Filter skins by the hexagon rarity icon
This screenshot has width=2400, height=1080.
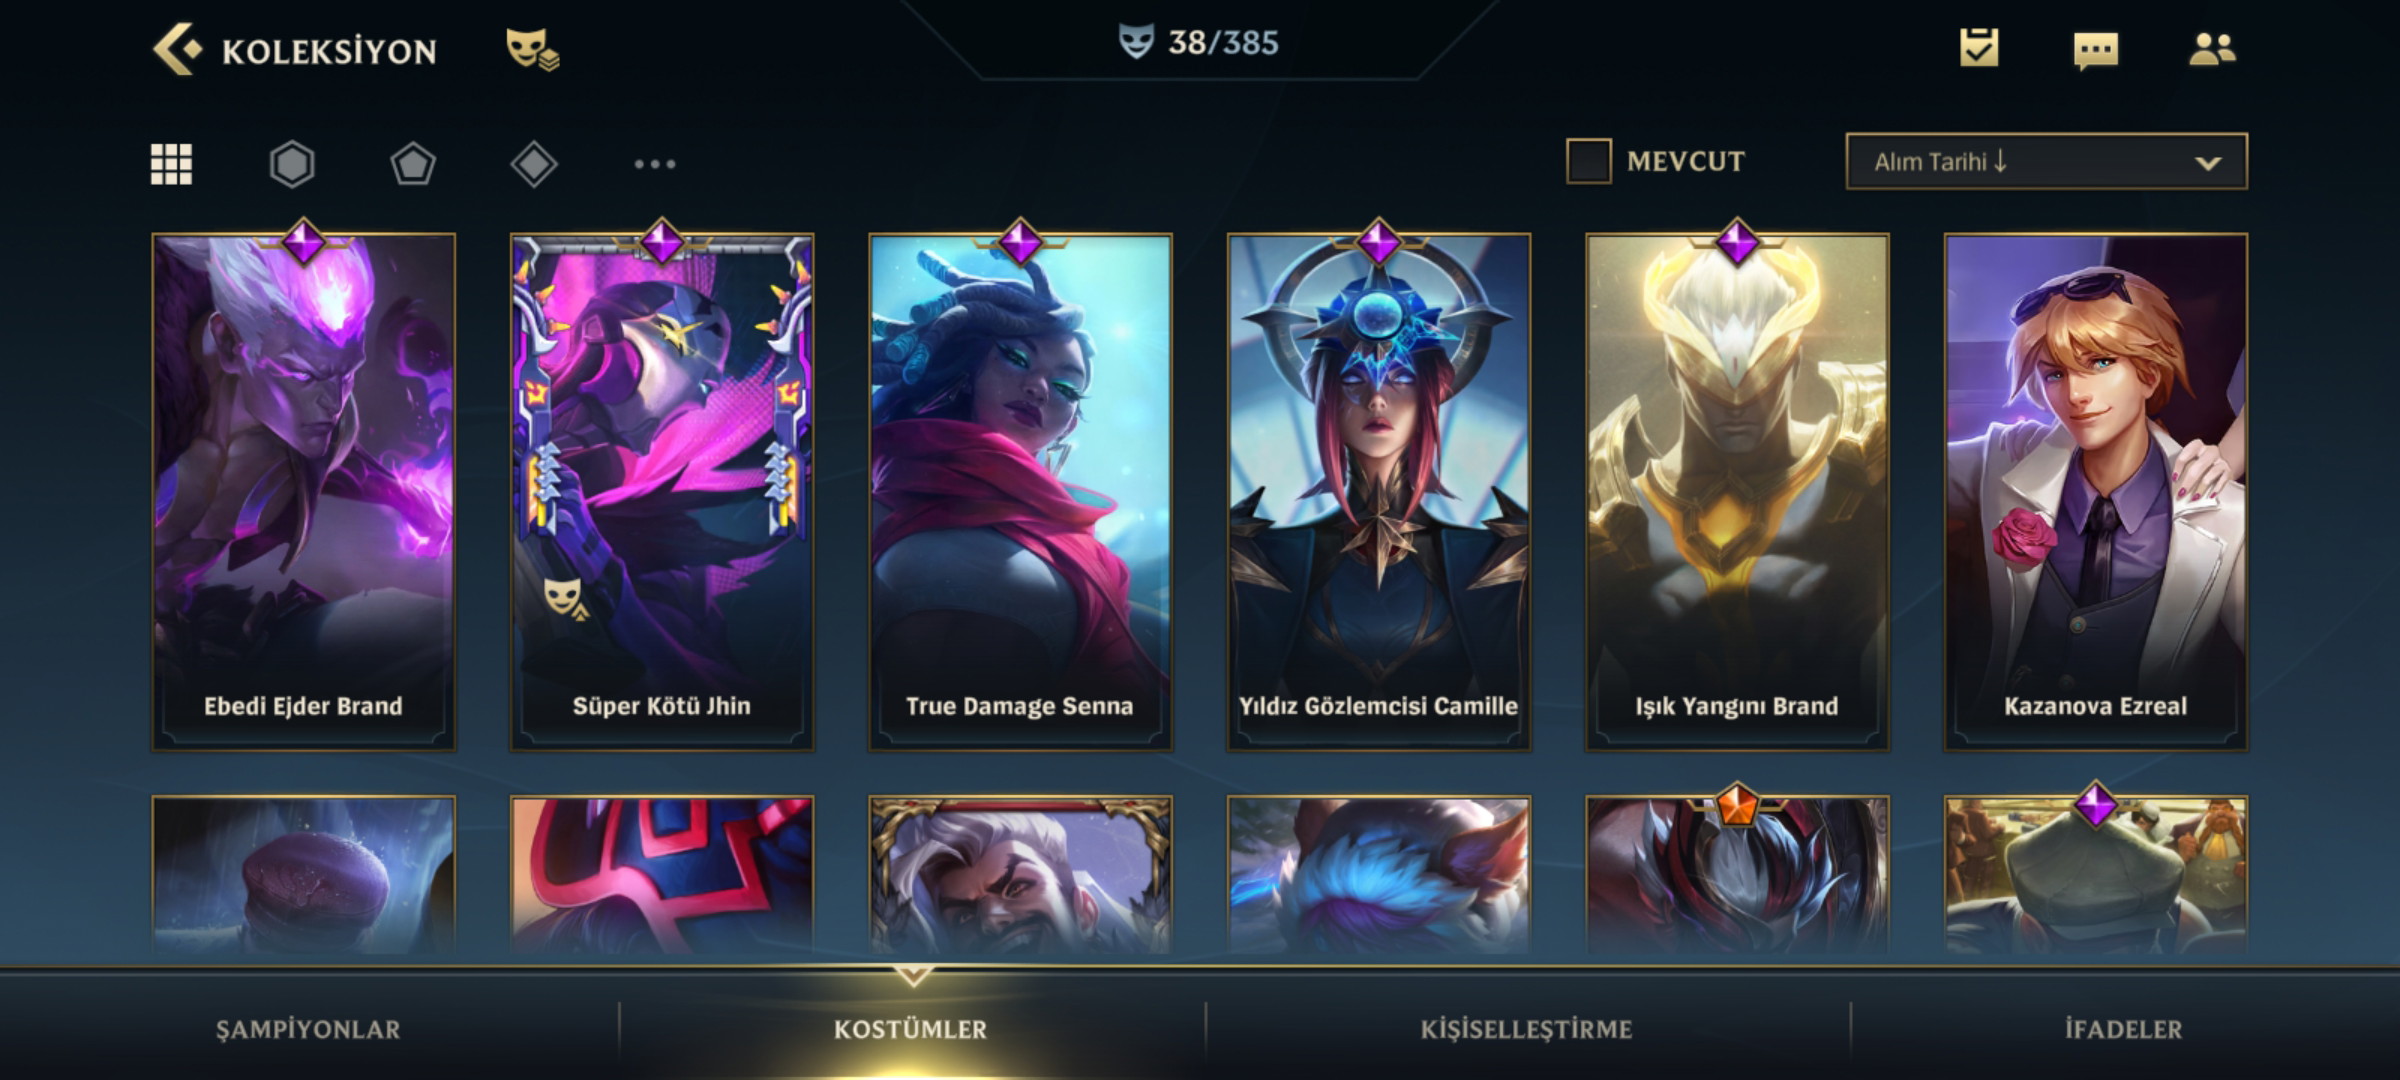292,164
